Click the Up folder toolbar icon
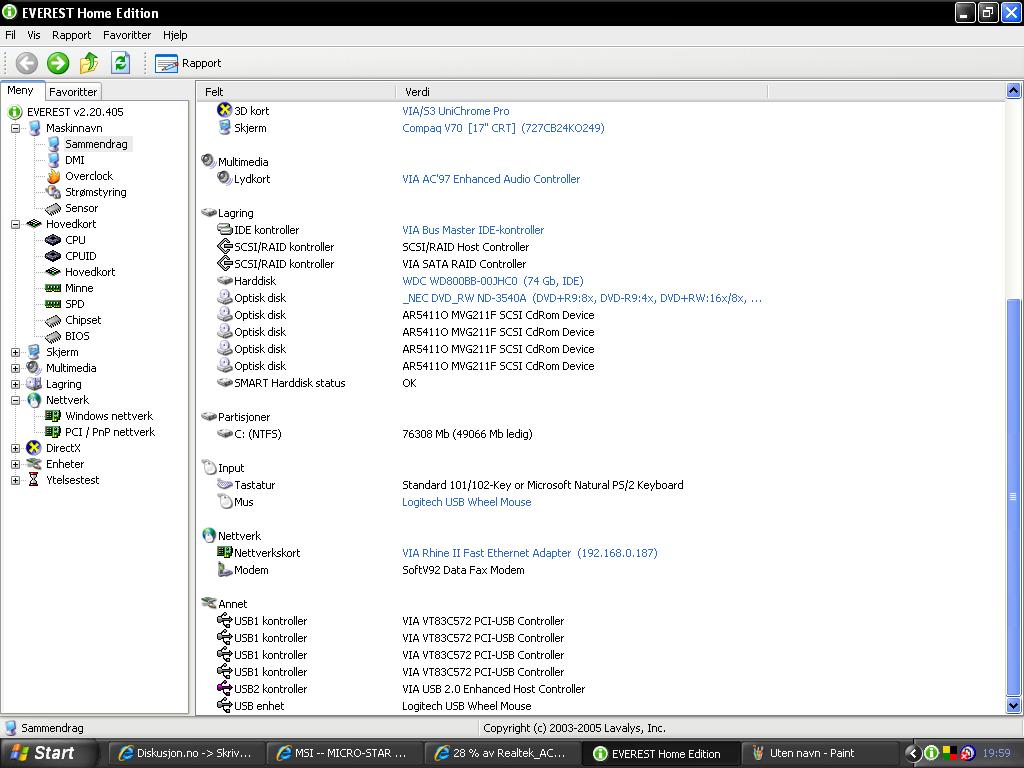The image size is (1024, 768). click(x=89, y=63)
